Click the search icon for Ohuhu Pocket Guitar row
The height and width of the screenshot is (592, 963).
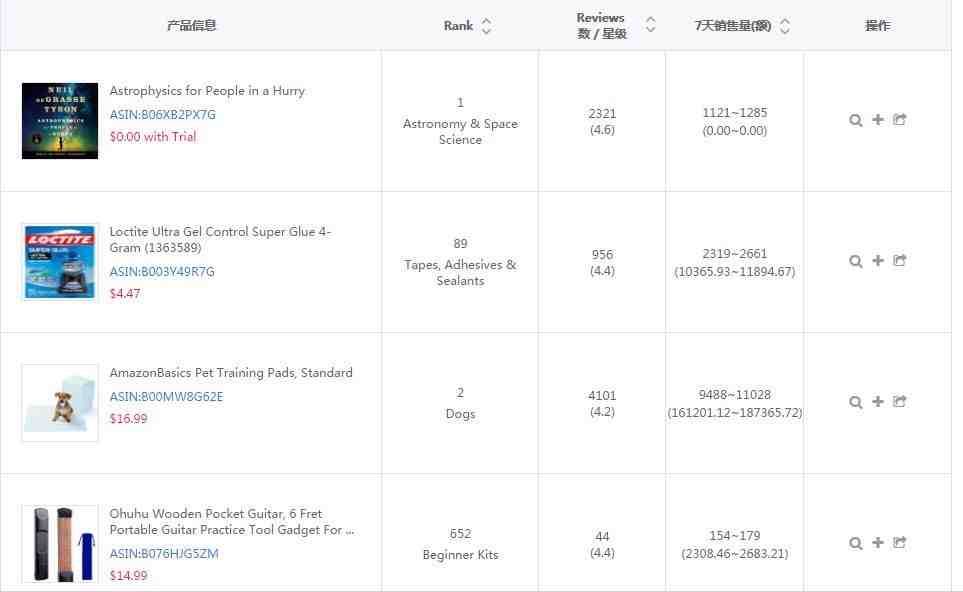tap(856, 543)
